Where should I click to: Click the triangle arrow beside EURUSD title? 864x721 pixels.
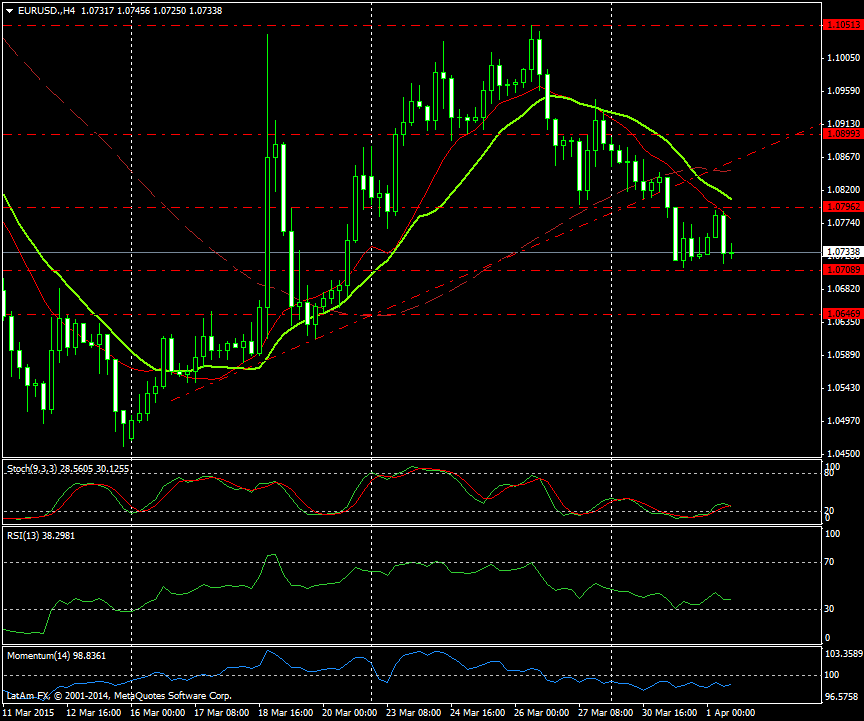coord(9,10)
